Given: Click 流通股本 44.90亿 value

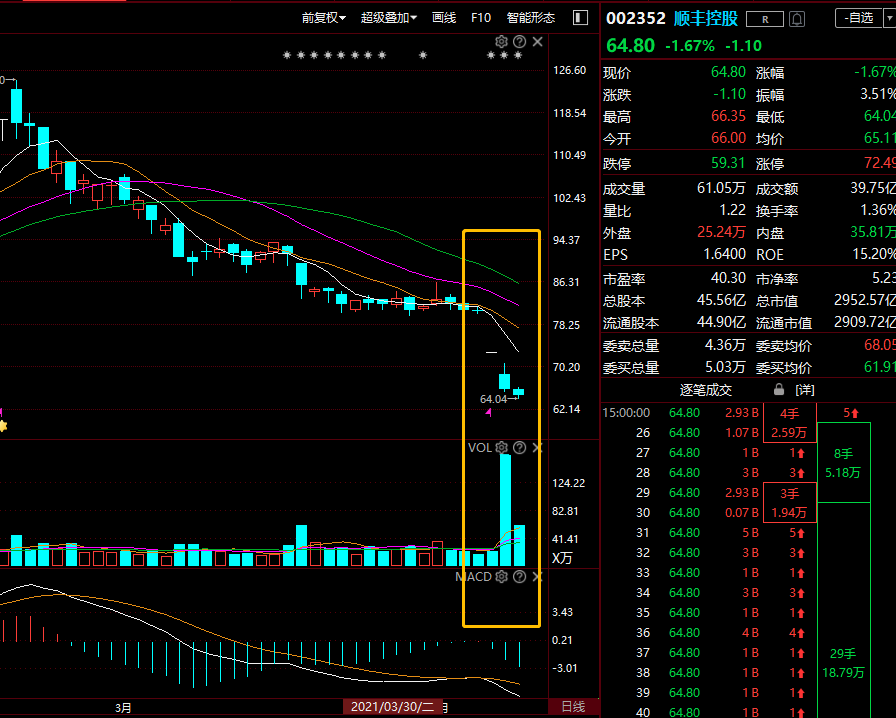Looking at the screenshot, I should [x=721, y=322].
